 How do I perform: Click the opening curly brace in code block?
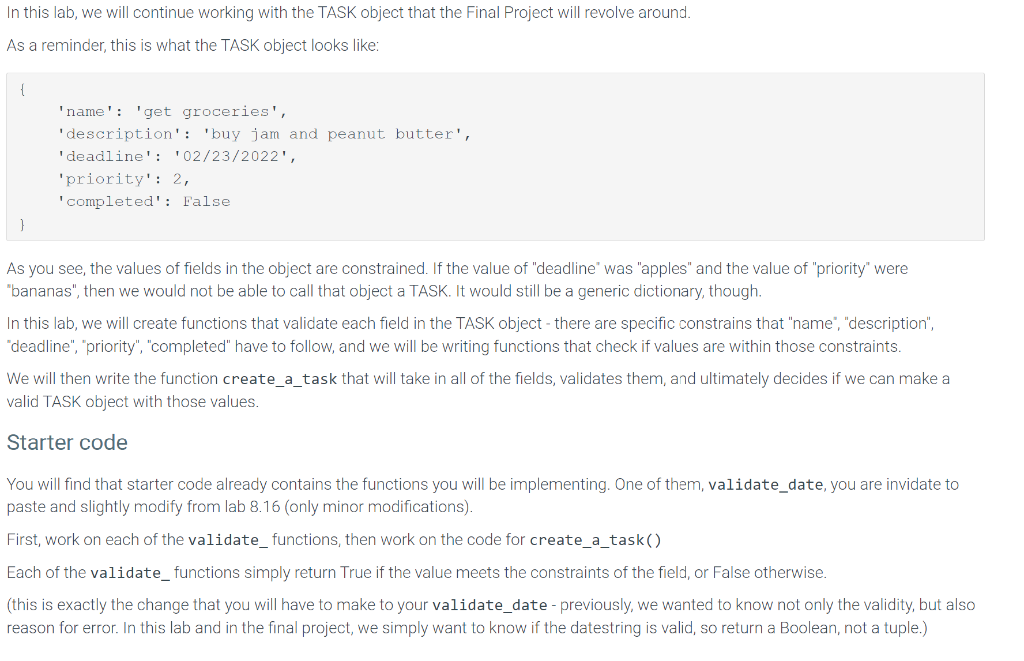(x=23, y=89)
